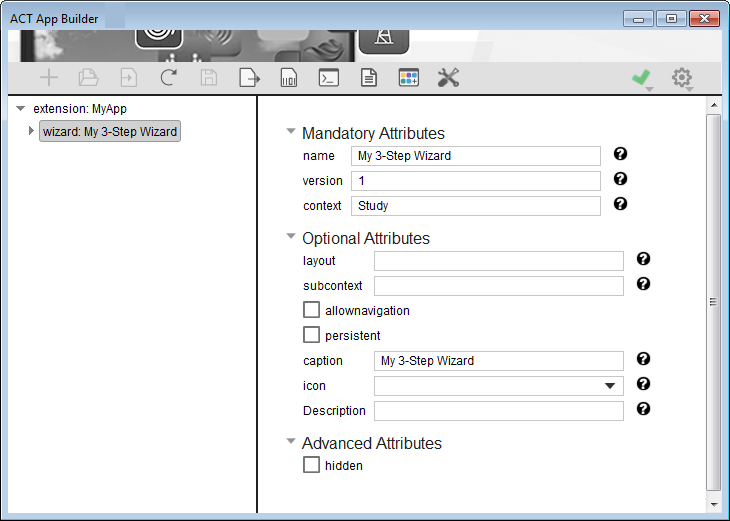730x521 pixels.
Task: Click the import page-with-arrow toolbar icon
Action: point(128,78)
